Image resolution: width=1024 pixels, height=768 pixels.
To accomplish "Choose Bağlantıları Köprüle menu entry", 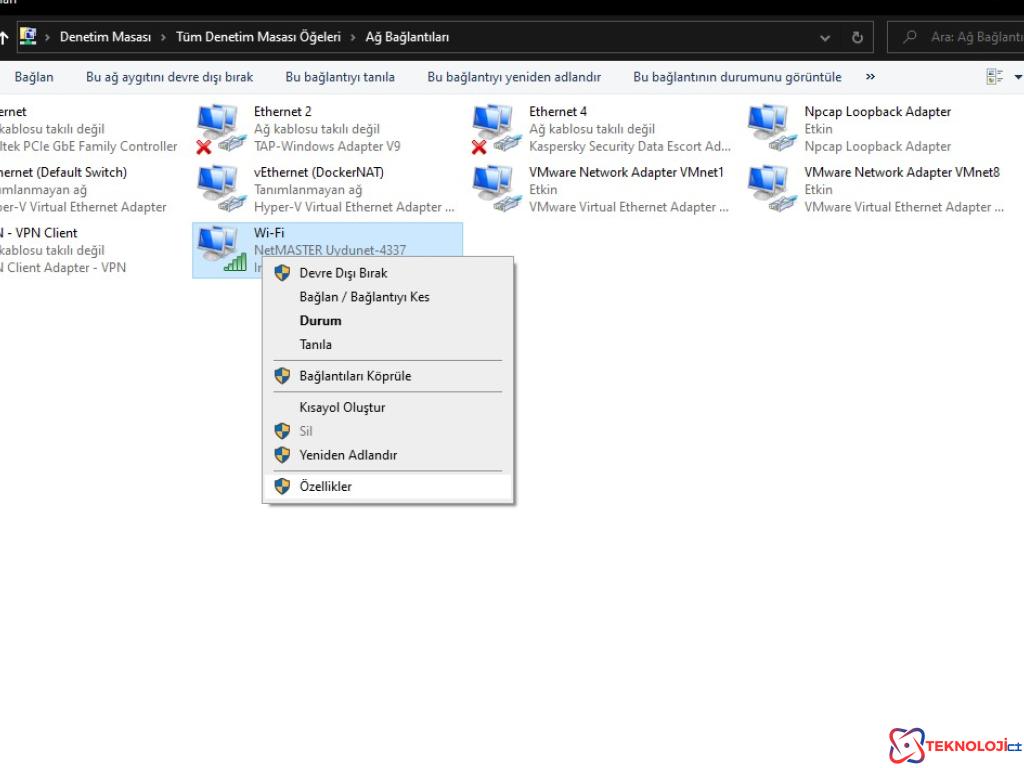I will [355, 376].
